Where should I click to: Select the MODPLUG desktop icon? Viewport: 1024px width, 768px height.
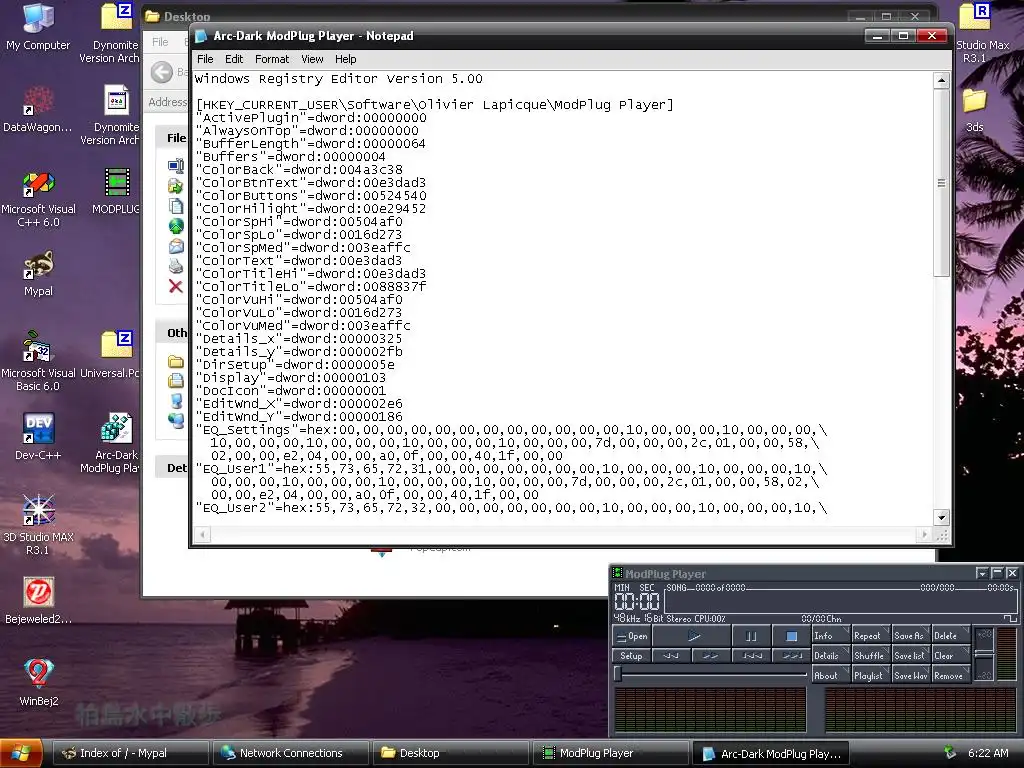(x=116, y=191)
